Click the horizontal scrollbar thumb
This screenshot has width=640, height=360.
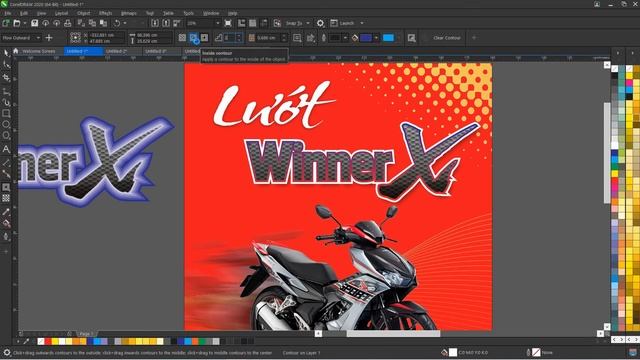pos(393,333)
